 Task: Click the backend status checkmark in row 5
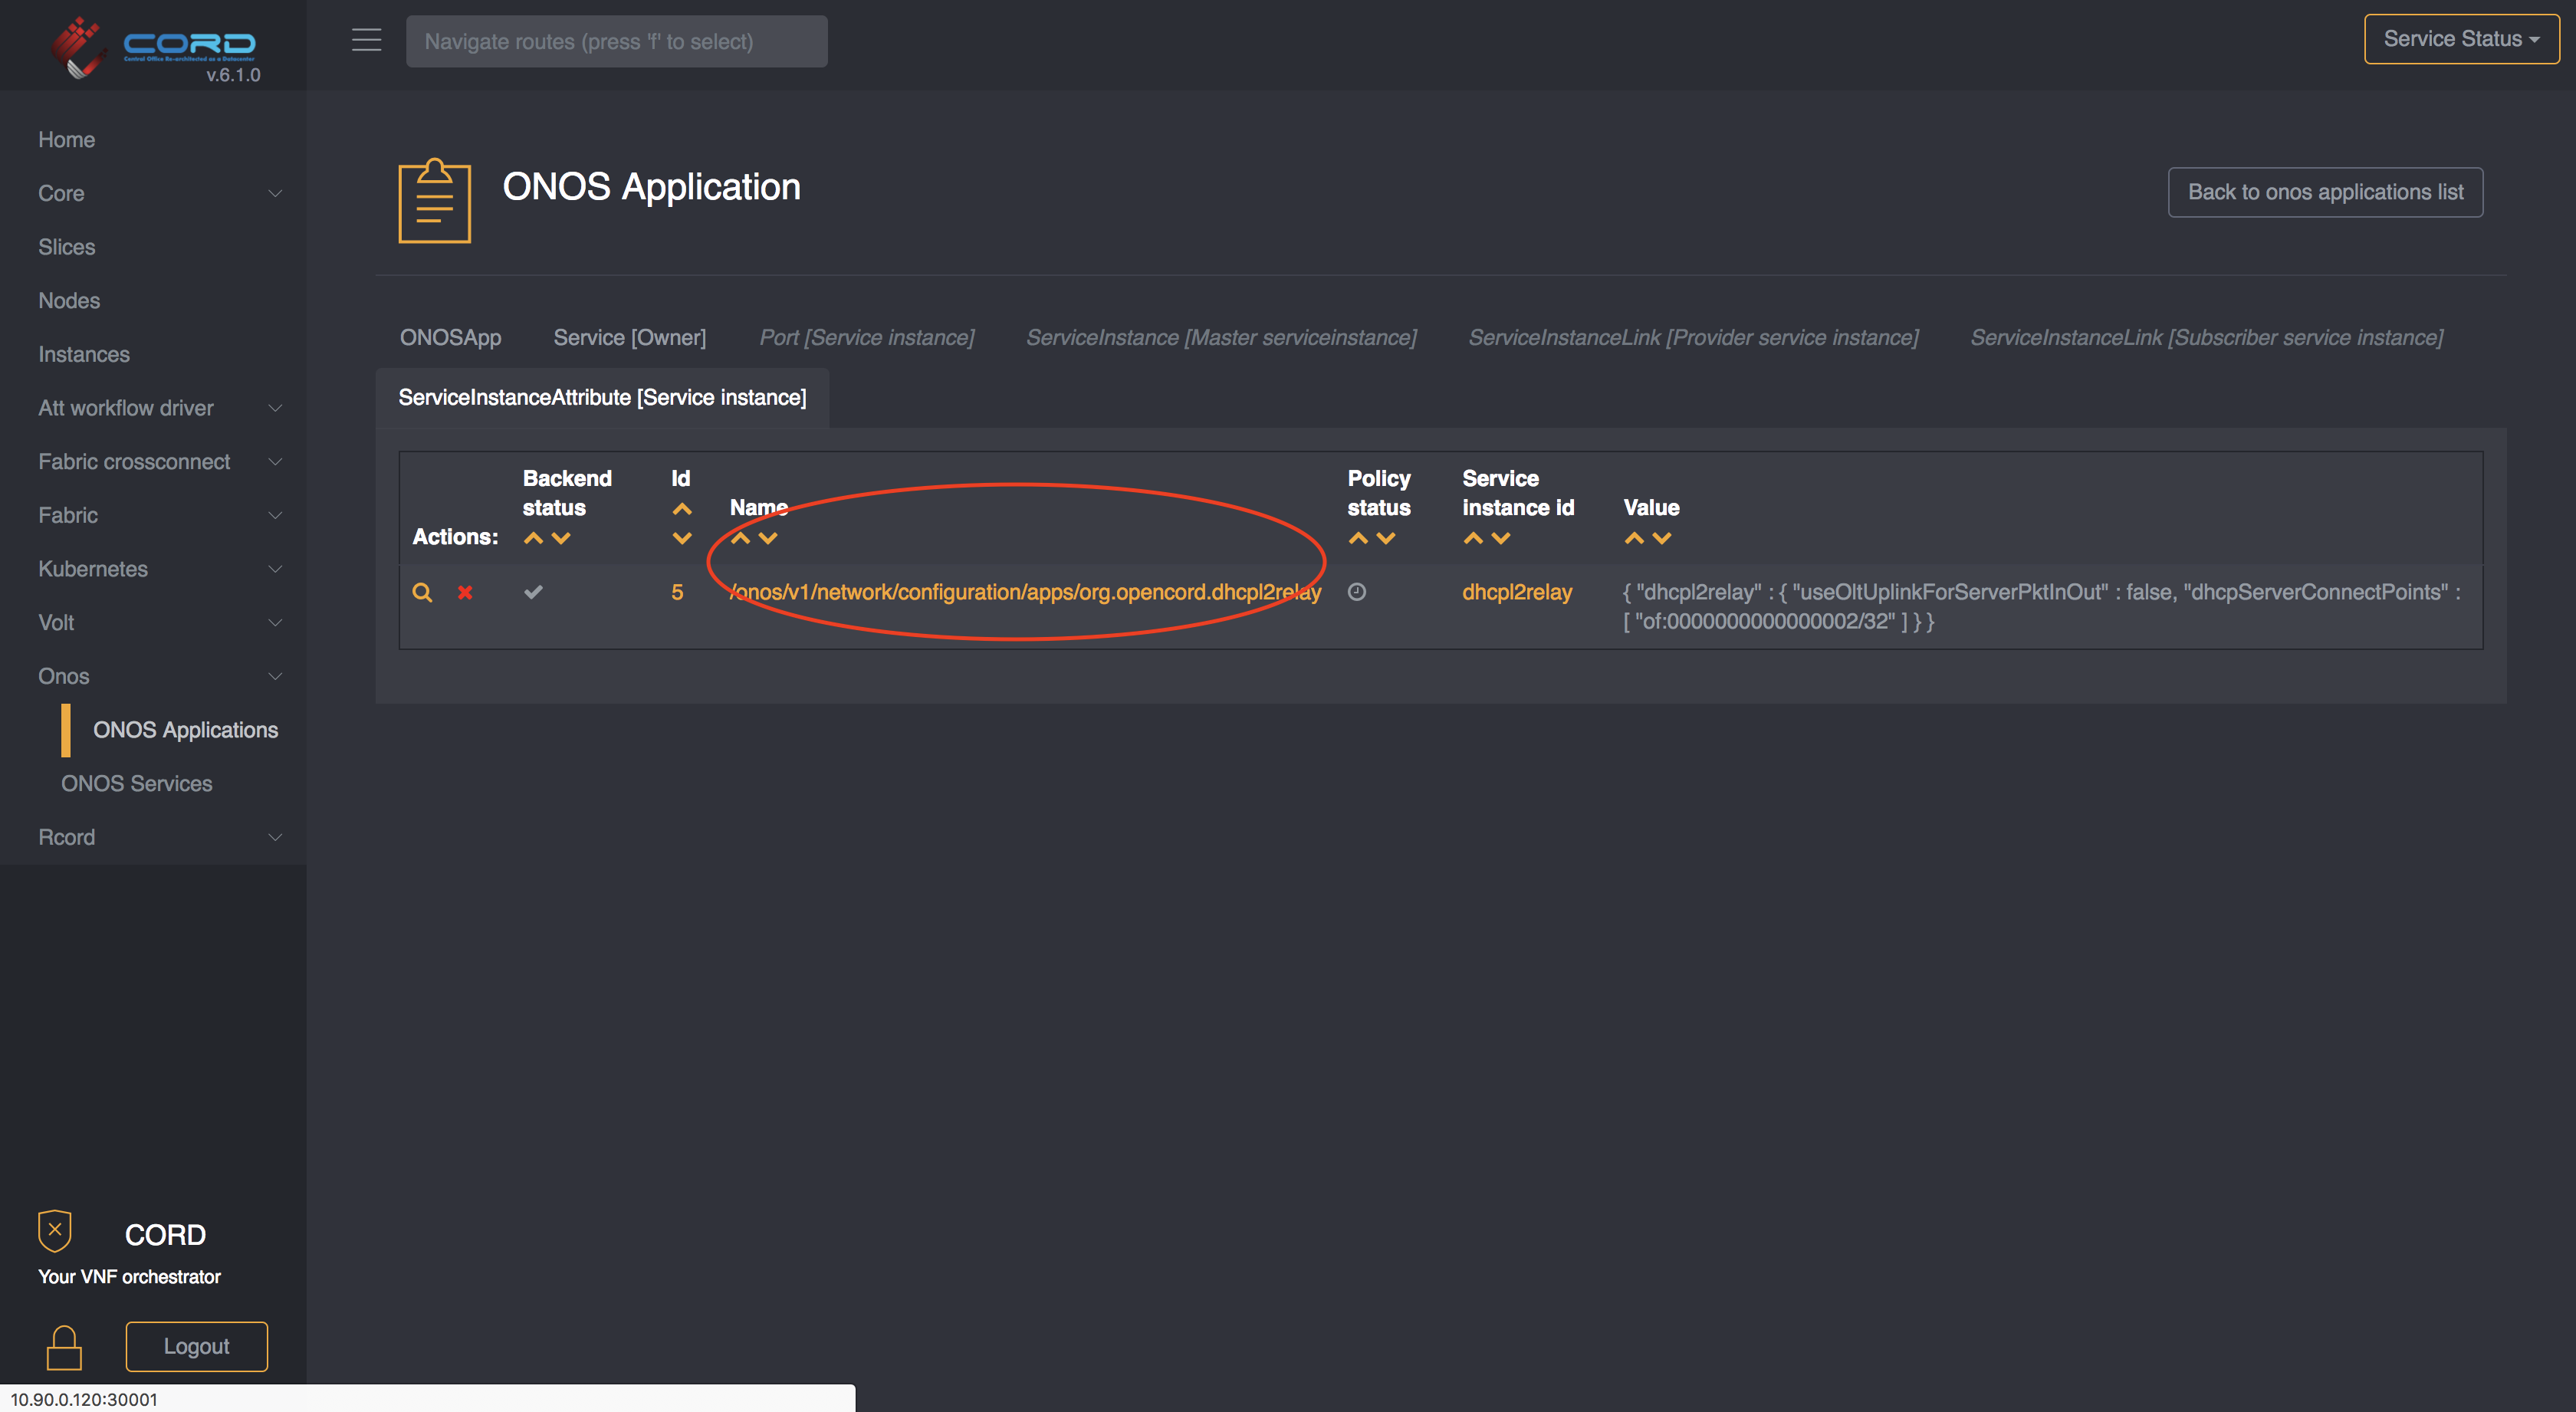(533, 592)
